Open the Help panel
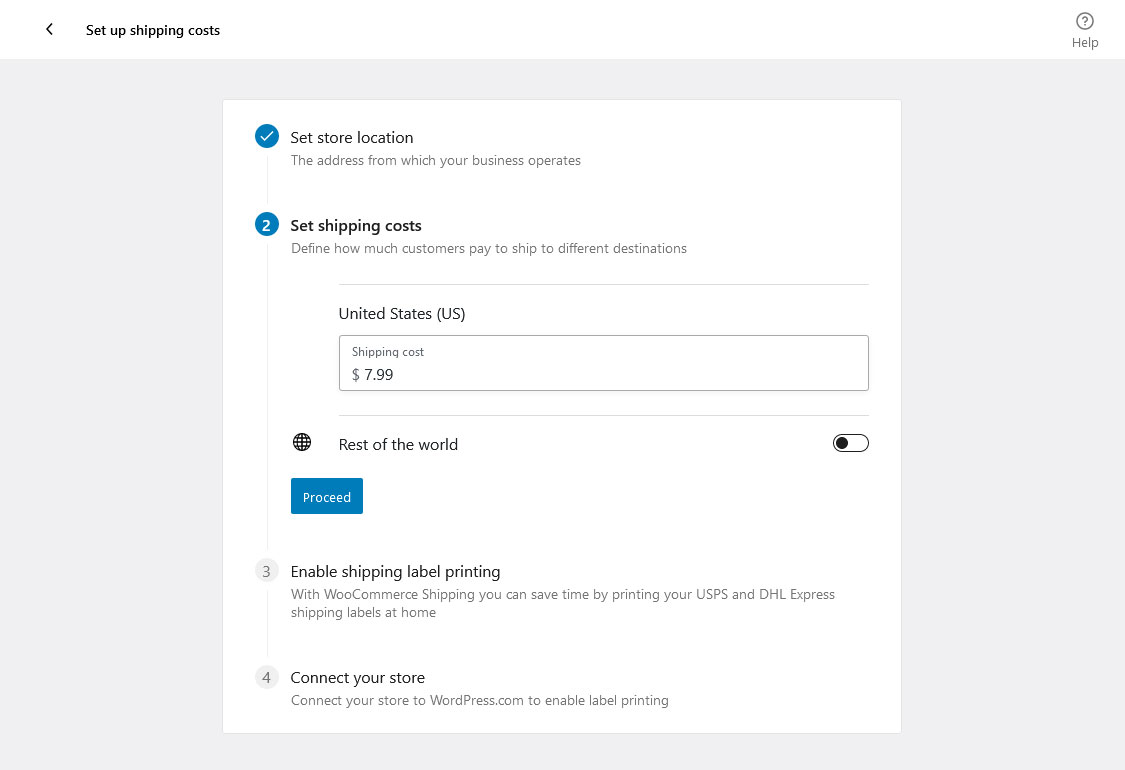The height and width of the screenshot is (770, 1125). click(1084, 30)
